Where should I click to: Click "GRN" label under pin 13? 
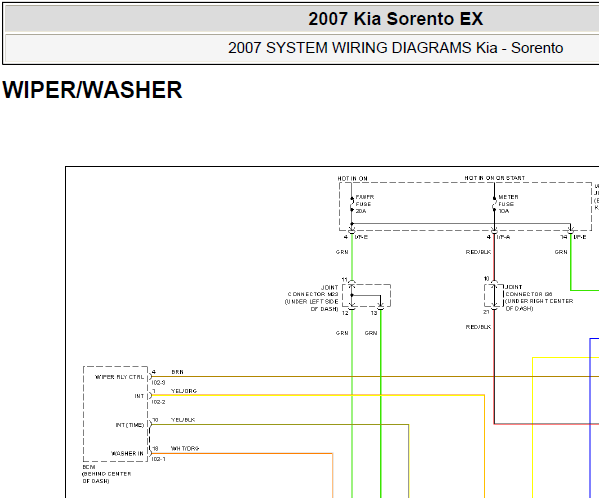coord(371,333)
